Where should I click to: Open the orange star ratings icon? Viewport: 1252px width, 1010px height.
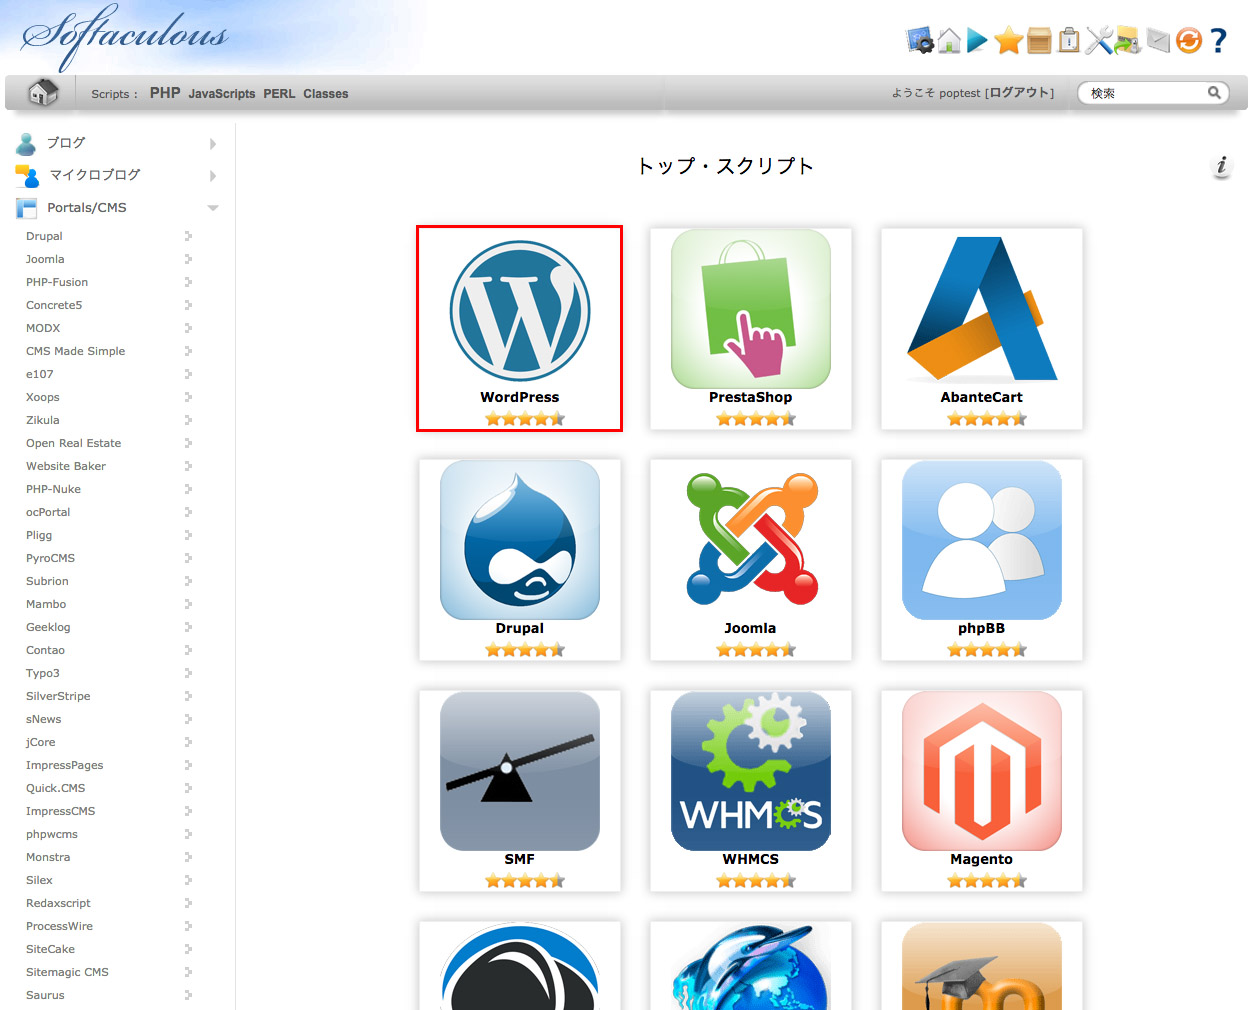[x=1008, y=40]
